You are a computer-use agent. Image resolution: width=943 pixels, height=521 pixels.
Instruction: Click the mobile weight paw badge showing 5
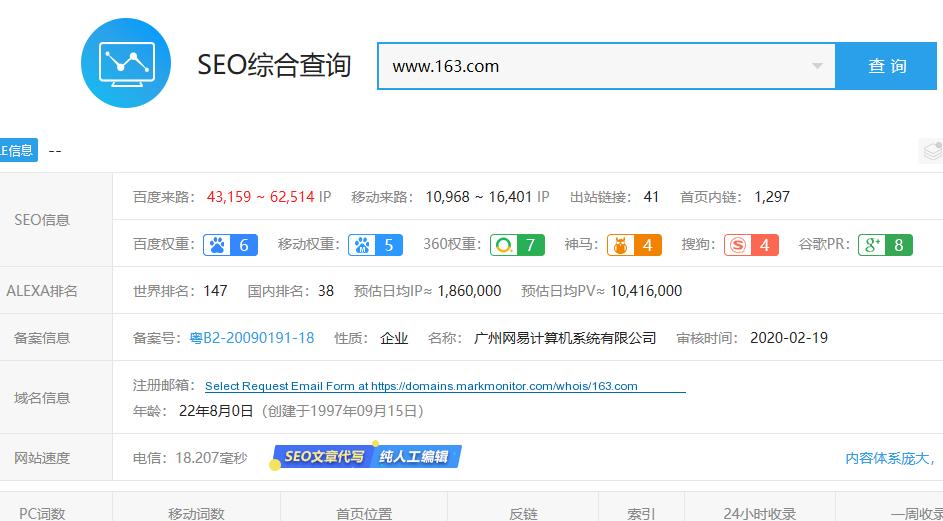pyautogui.click(x=375, y=245)
